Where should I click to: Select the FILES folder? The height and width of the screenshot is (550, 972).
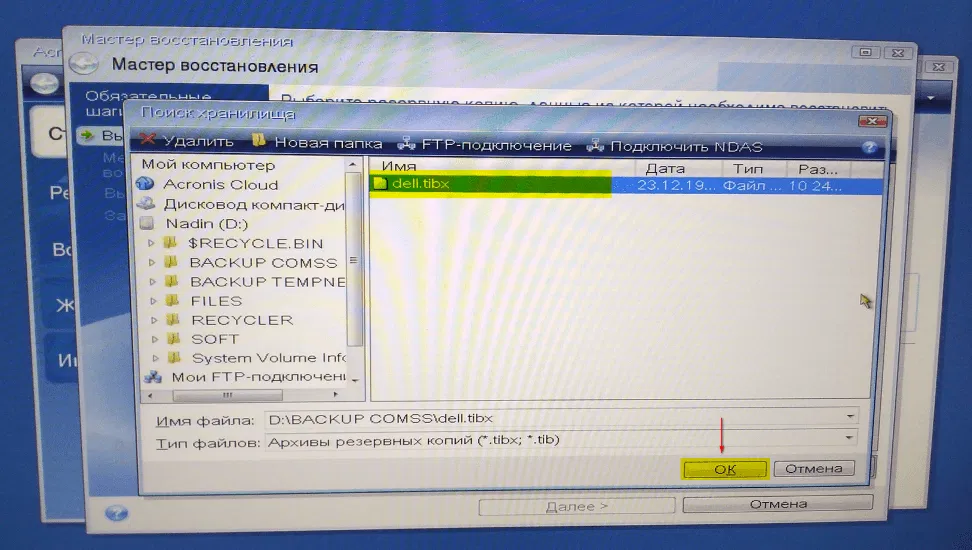tap(216, 301)
